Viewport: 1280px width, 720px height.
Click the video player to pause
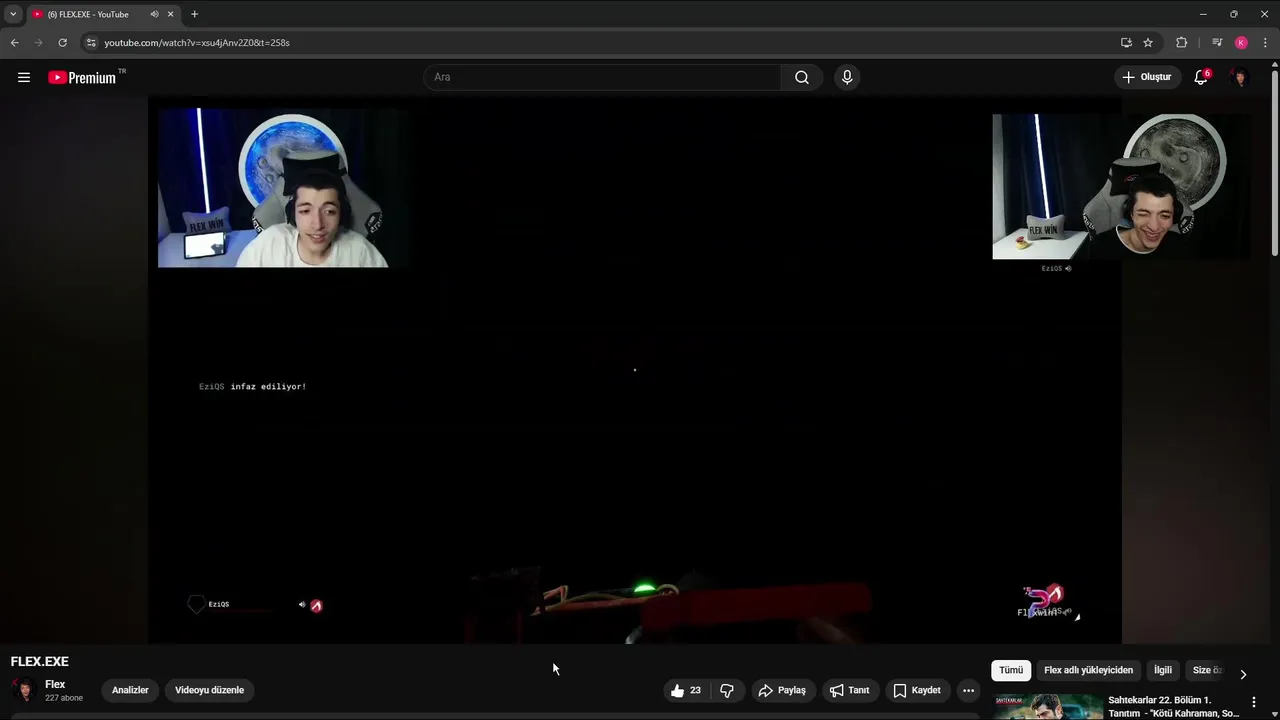pyautogui.click(x=634, y=370)
